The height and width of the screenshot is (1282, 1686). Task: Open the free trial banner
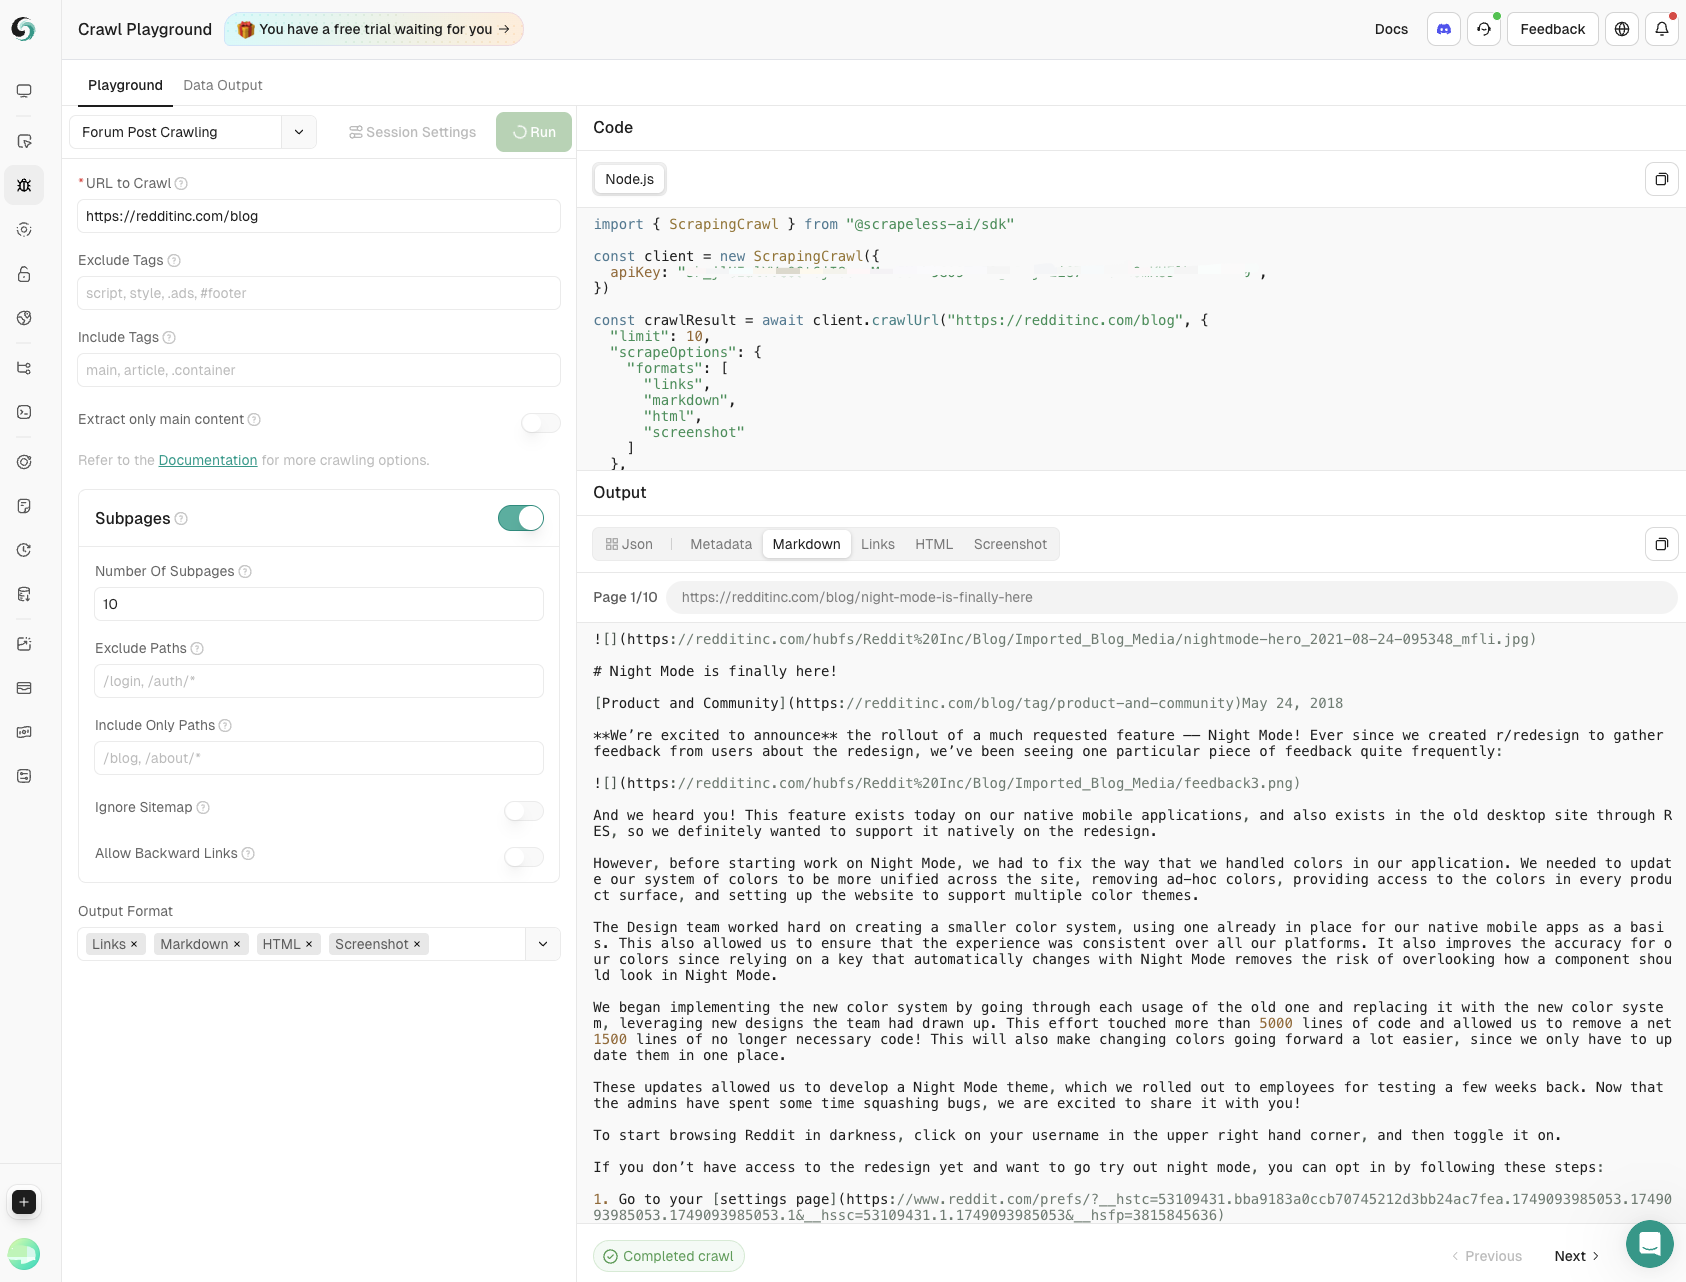(x=374, y=29)
